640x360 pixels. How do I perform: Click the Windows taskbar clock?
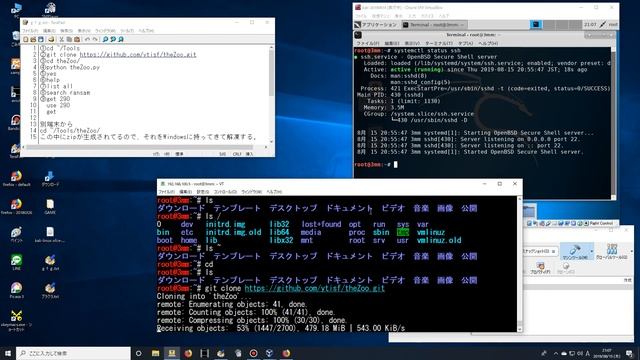click(607, 353)
